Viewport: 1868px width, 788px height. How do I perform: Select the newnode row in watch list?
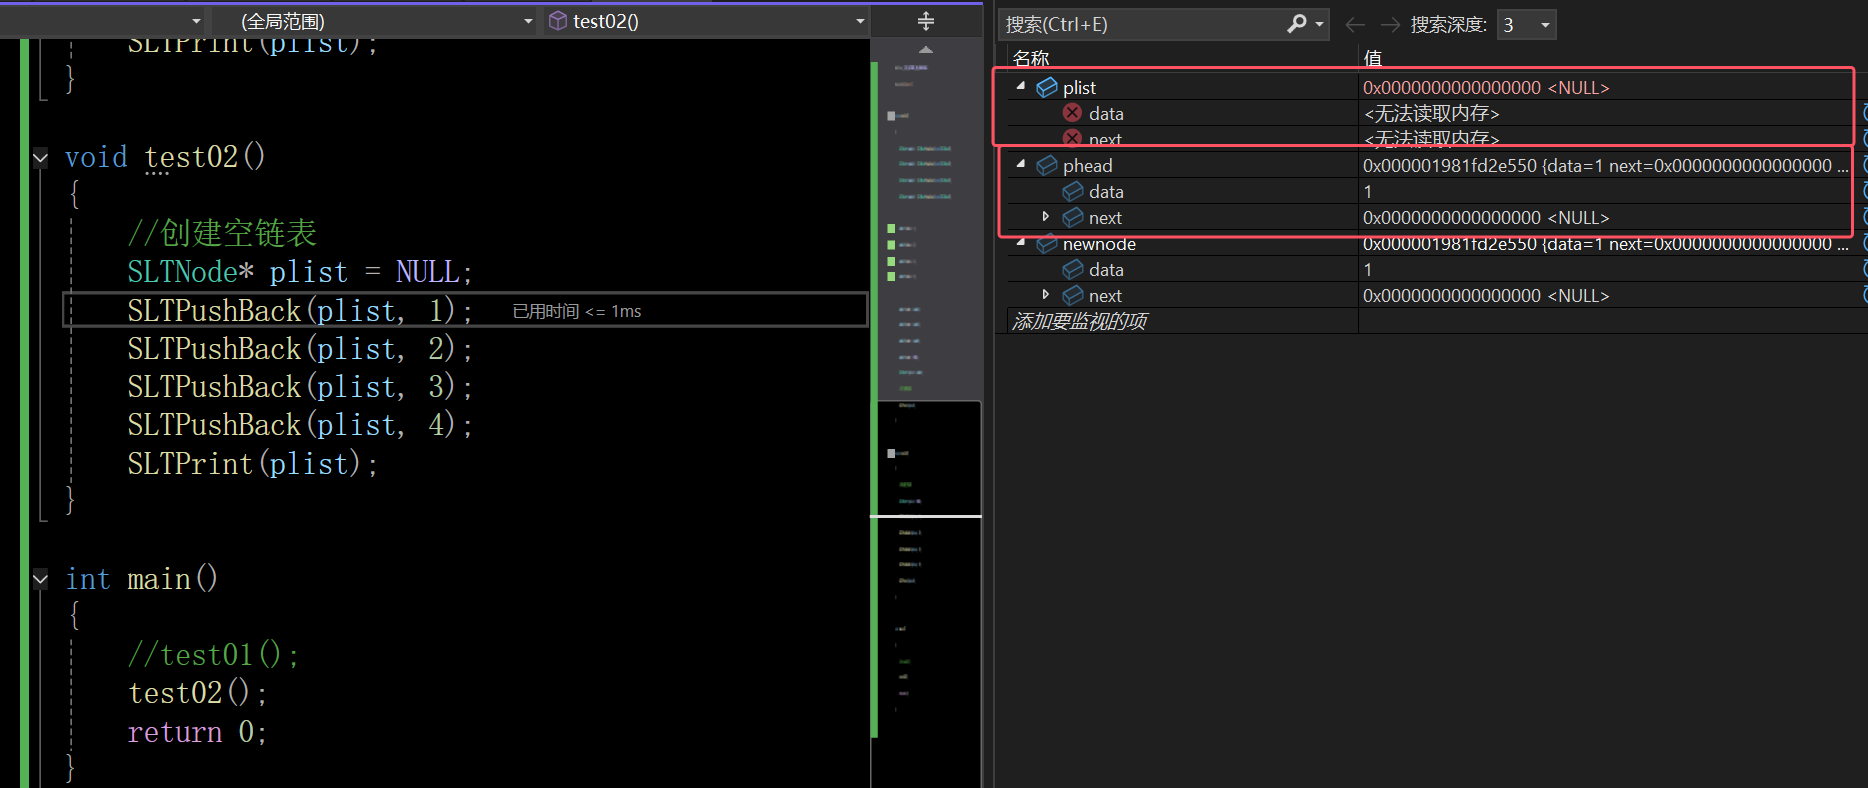point(1431,243)
